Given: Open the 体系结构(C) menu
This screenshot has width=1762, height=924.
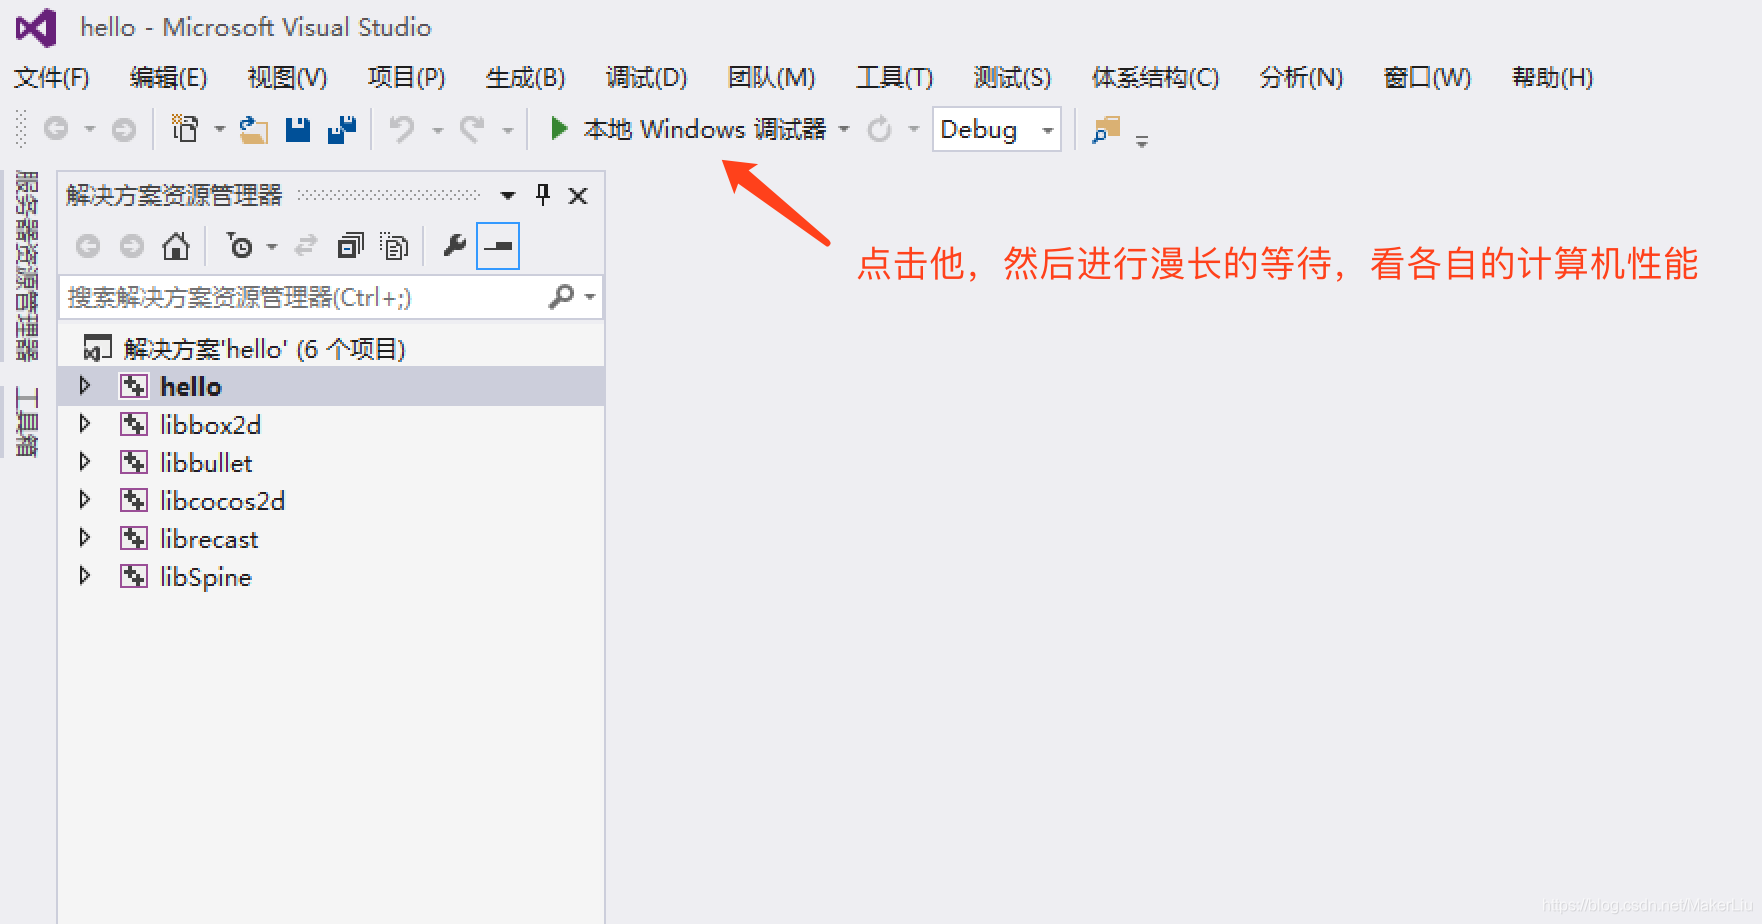Looking at the screenshot, I should click(1155, 78).
